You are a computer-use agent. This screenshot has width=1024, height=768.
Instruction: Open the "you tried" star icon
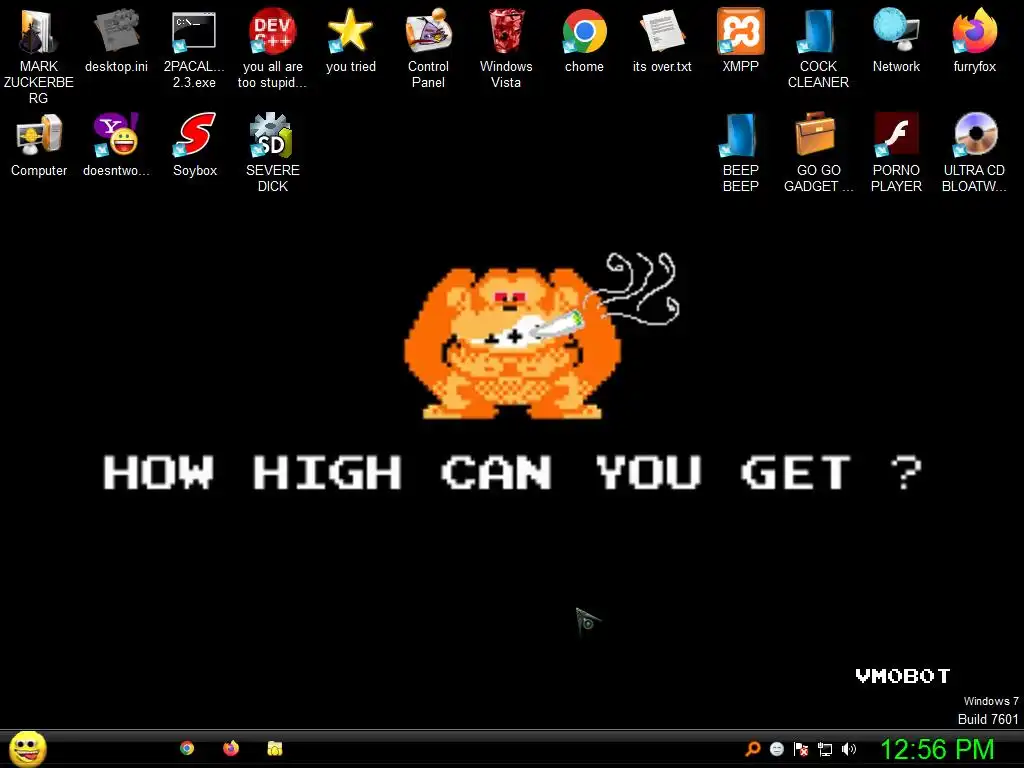coord(350,31)
